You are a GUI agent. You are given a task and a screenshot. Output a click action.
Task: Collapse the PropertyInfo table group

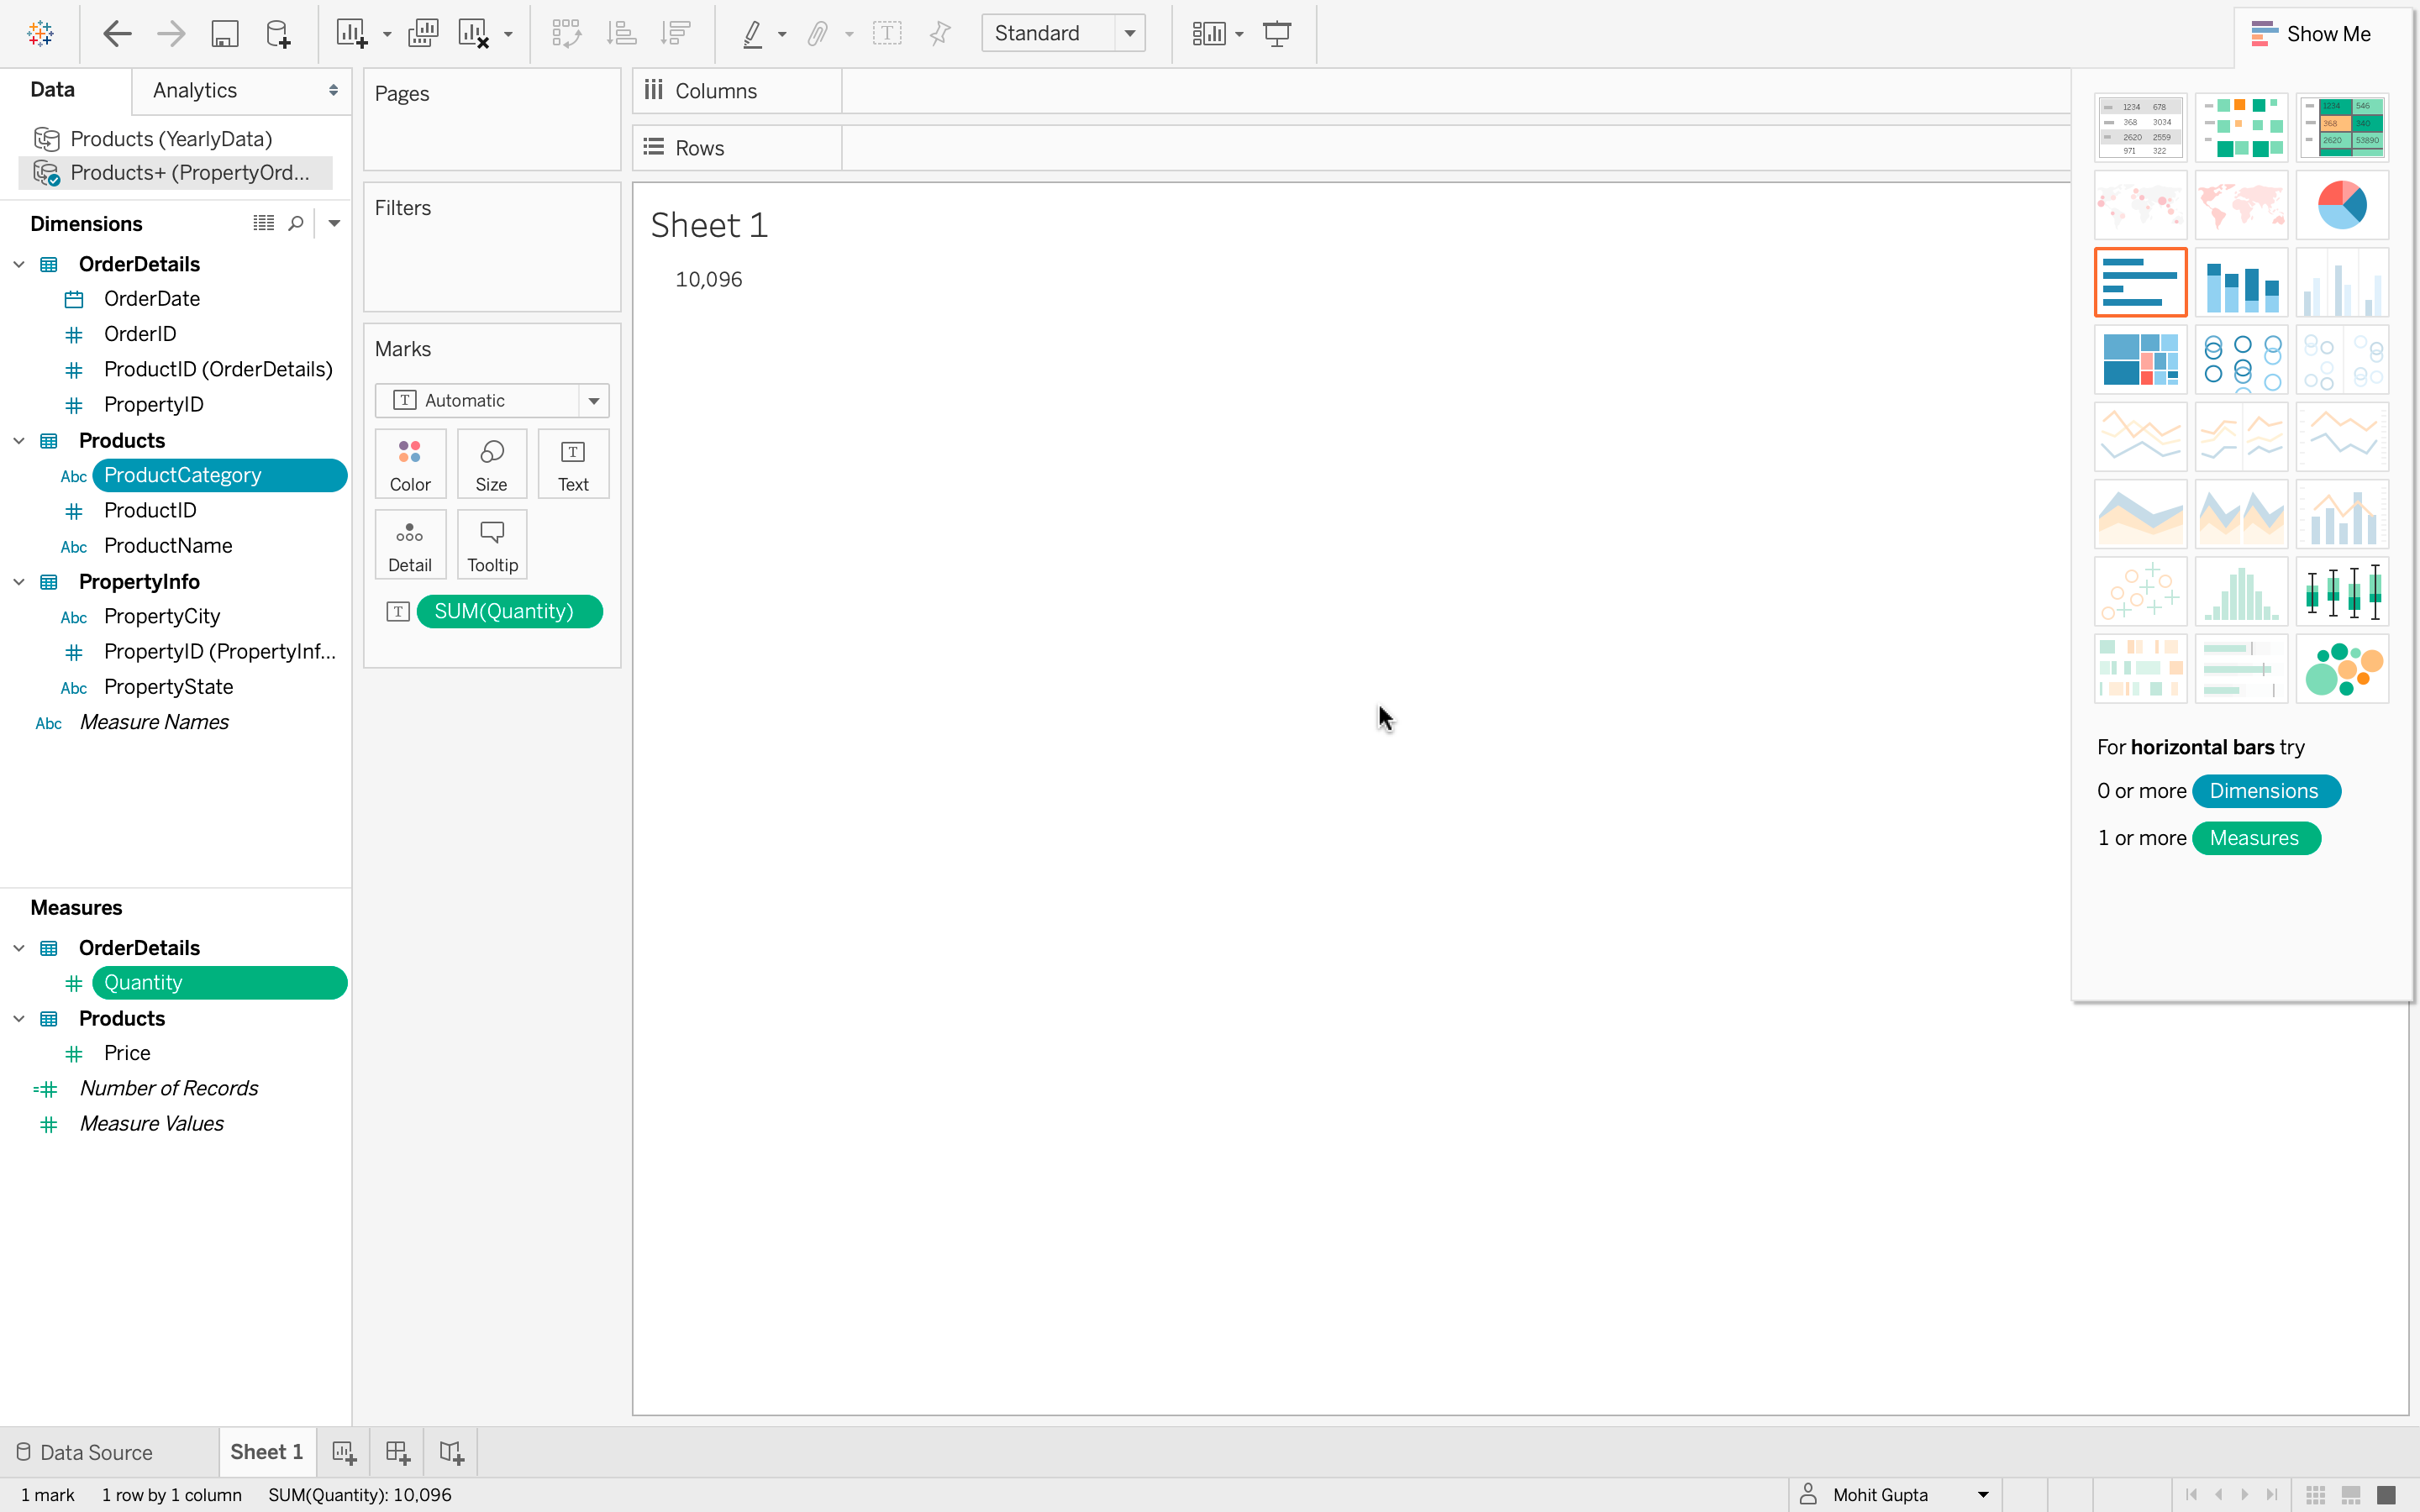[19, 582]
